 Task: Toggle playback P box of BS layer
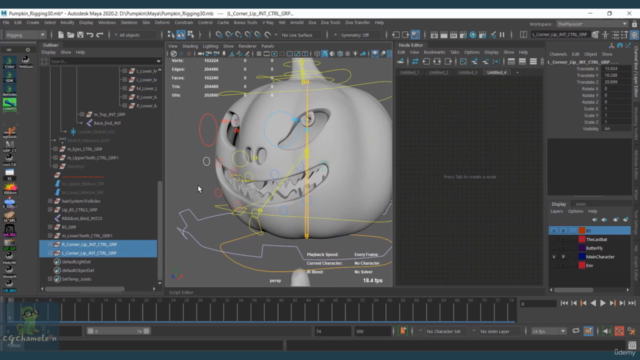563,231
